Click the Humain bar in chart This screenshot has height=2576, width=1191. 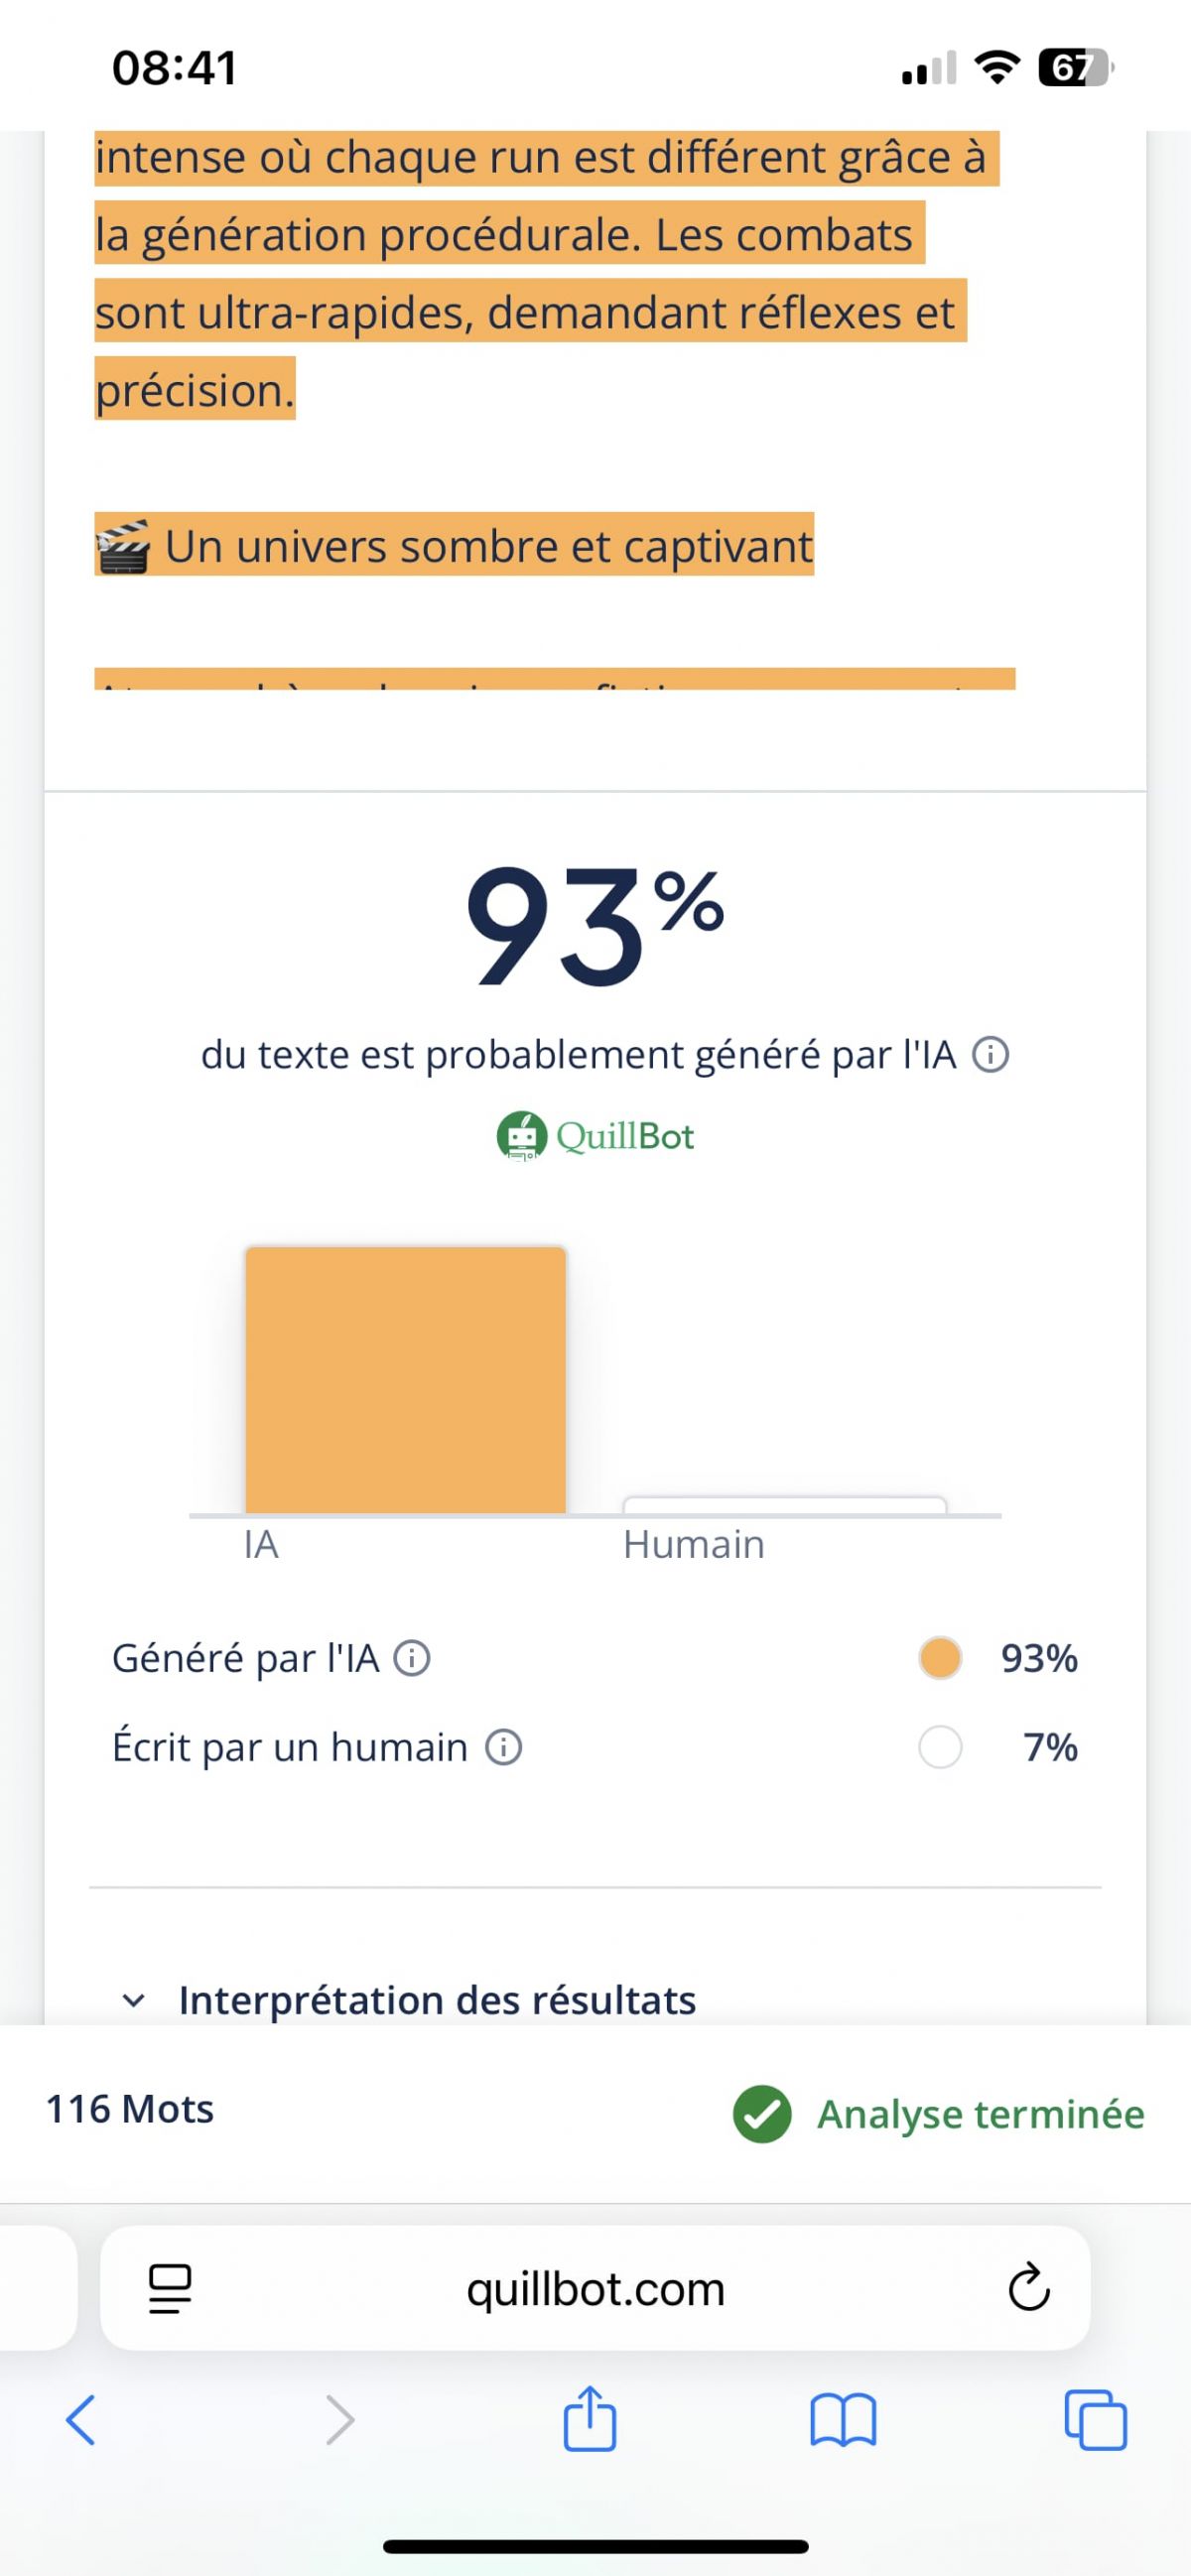pyautogui.click(x=784, y=1505)
